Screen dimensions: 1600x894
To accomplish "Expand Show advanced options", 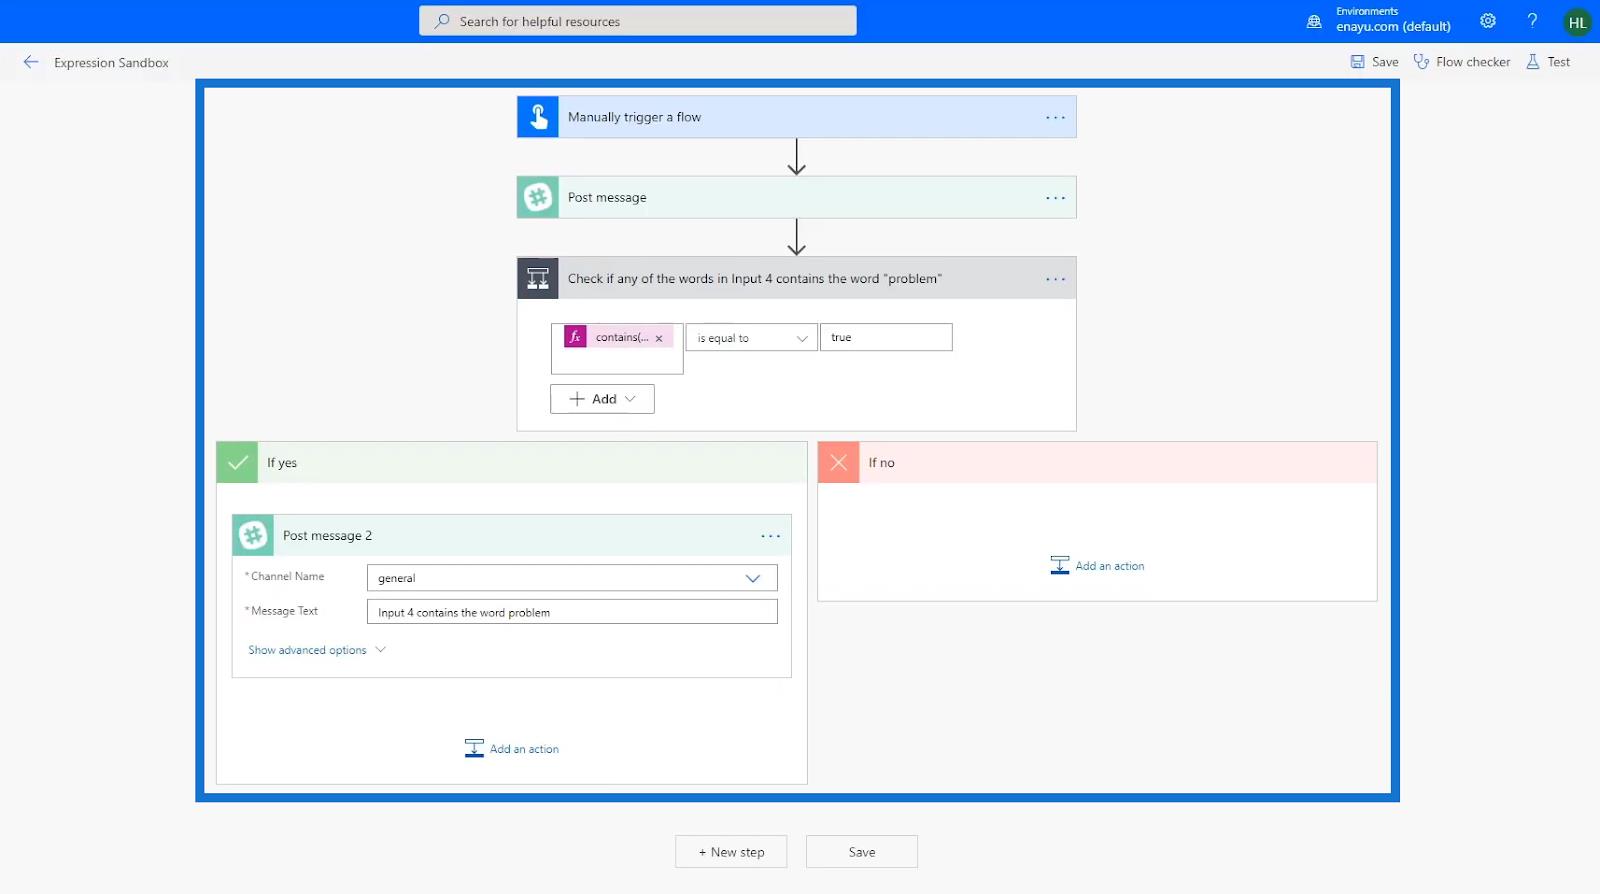I will click(316, 650).
